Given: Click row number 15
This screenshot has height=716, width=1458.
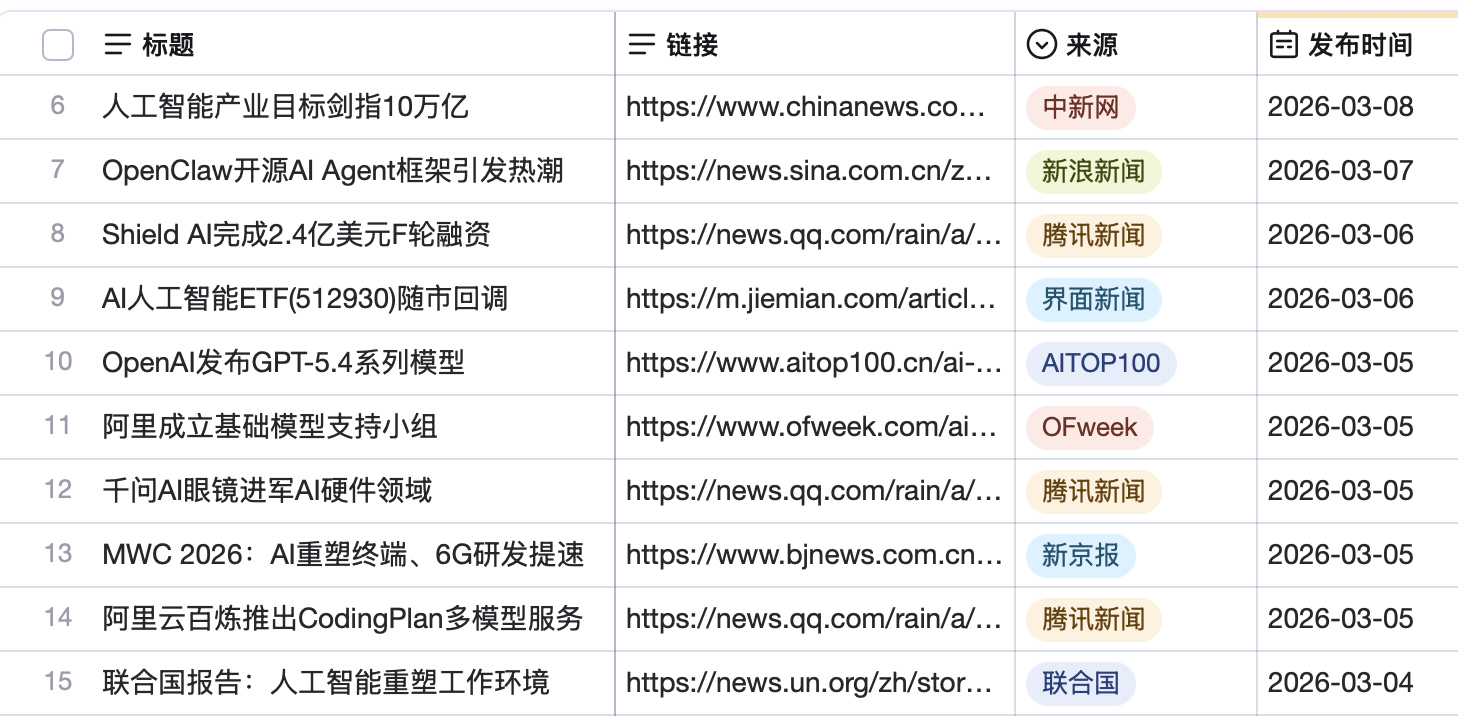Looking at the screenshot, I should (x=58, y=681).
